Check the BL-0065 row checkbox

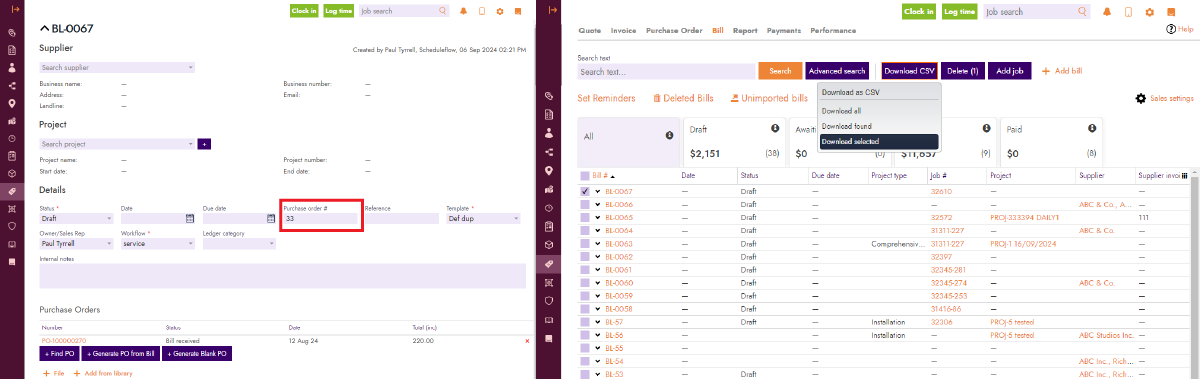click(585, 217)
